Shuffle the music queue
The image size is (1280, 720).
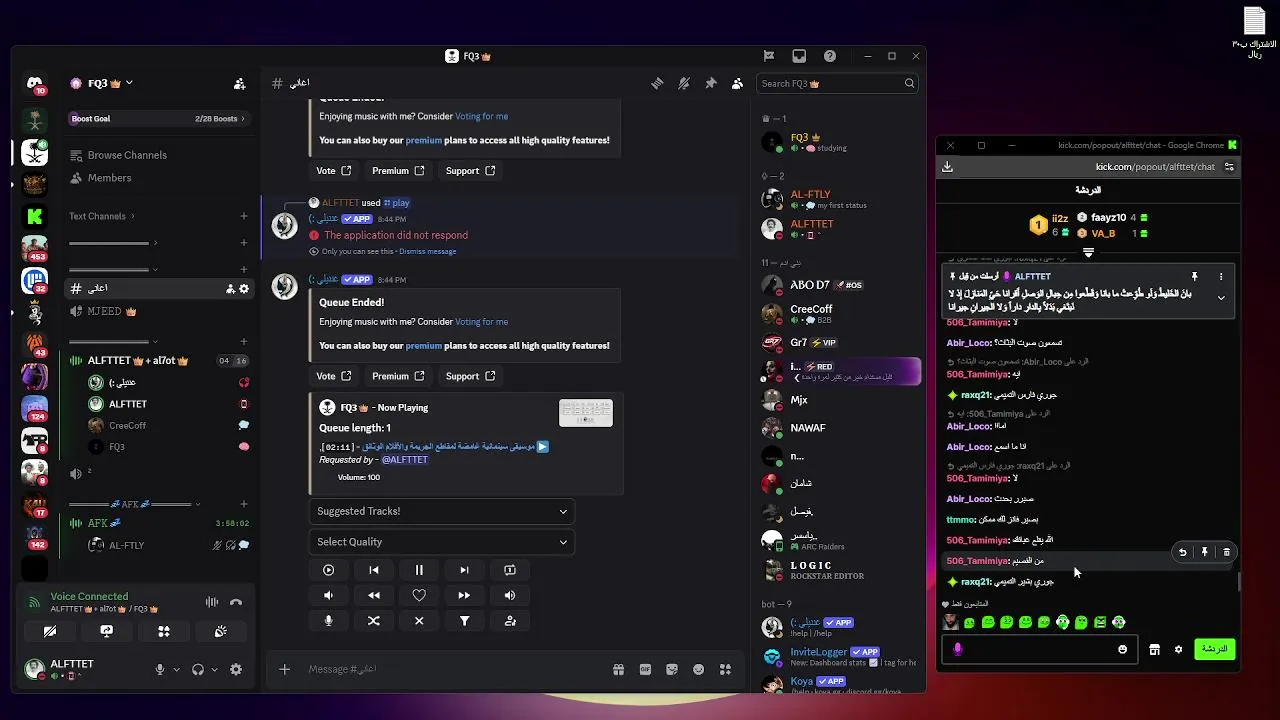click(x=374, y=621)
